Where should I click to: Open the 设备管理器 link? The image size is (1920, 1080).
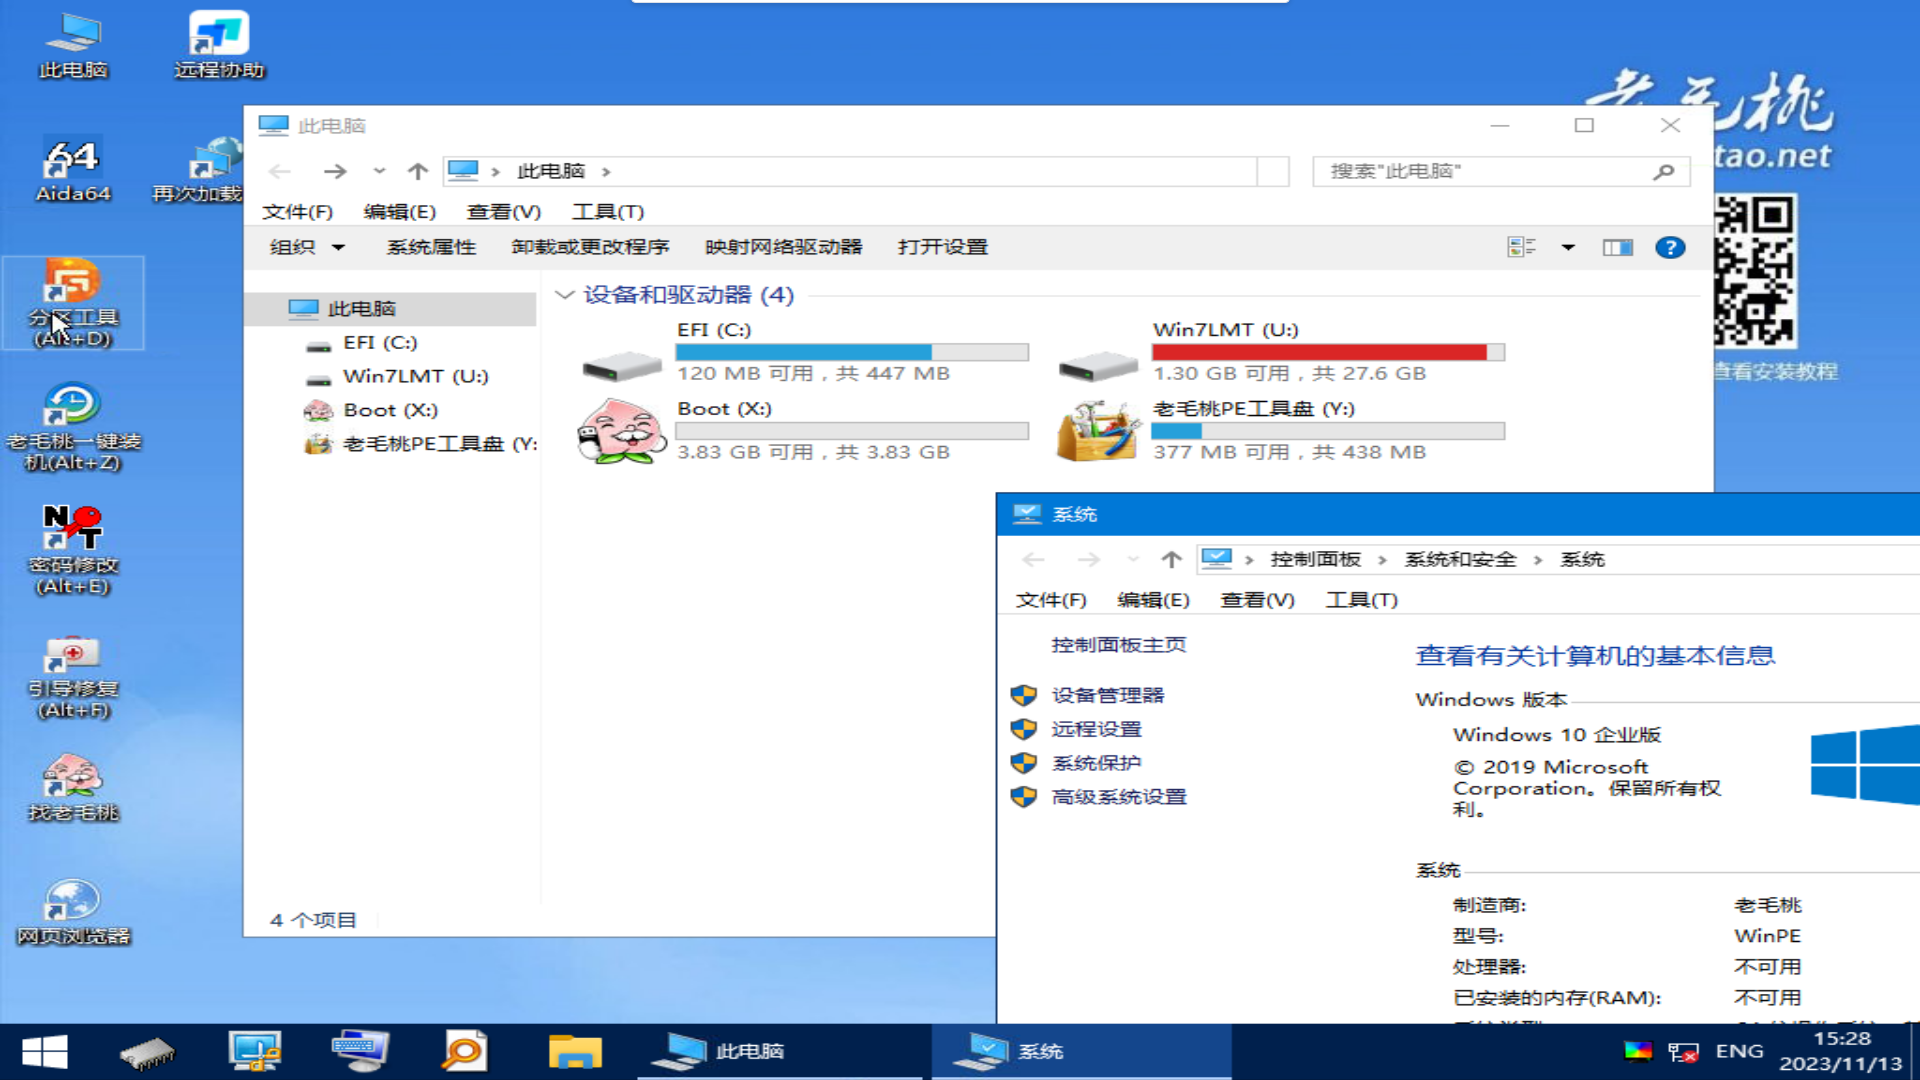(x=1107, y=695)
